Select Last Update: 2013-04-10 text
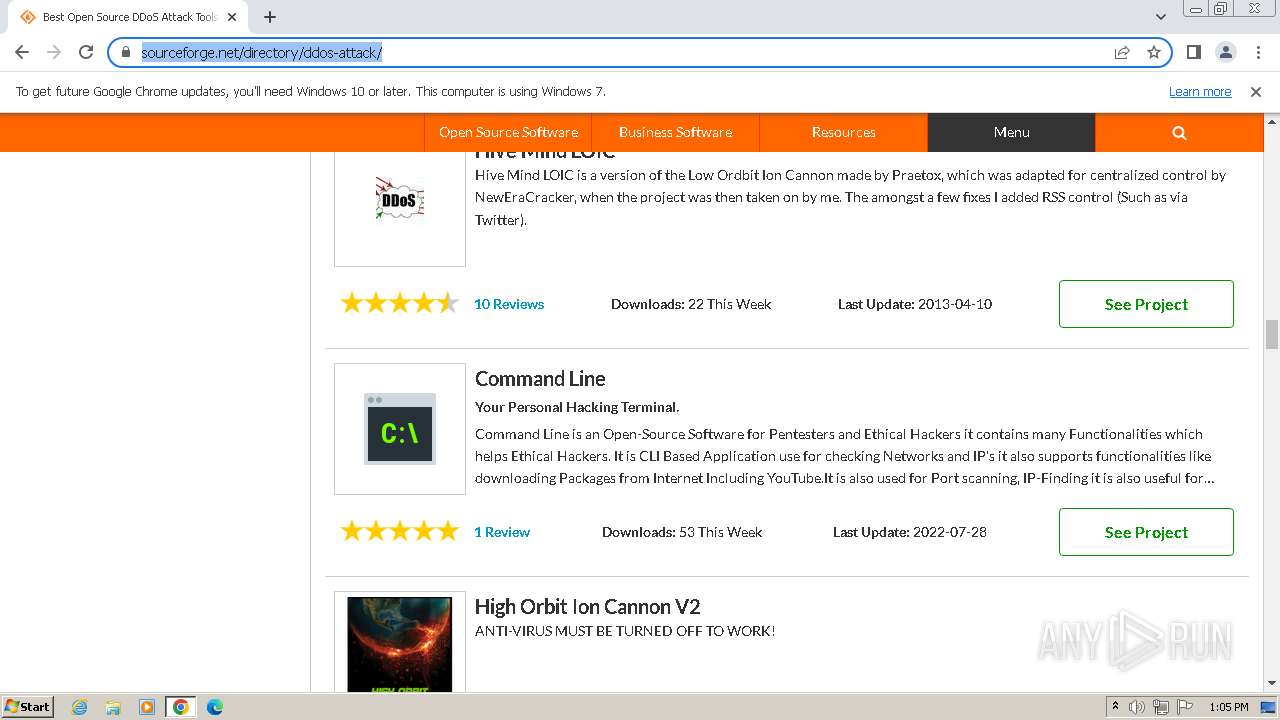This screenshot has height=720, width=1280. [x=915, y=304]
